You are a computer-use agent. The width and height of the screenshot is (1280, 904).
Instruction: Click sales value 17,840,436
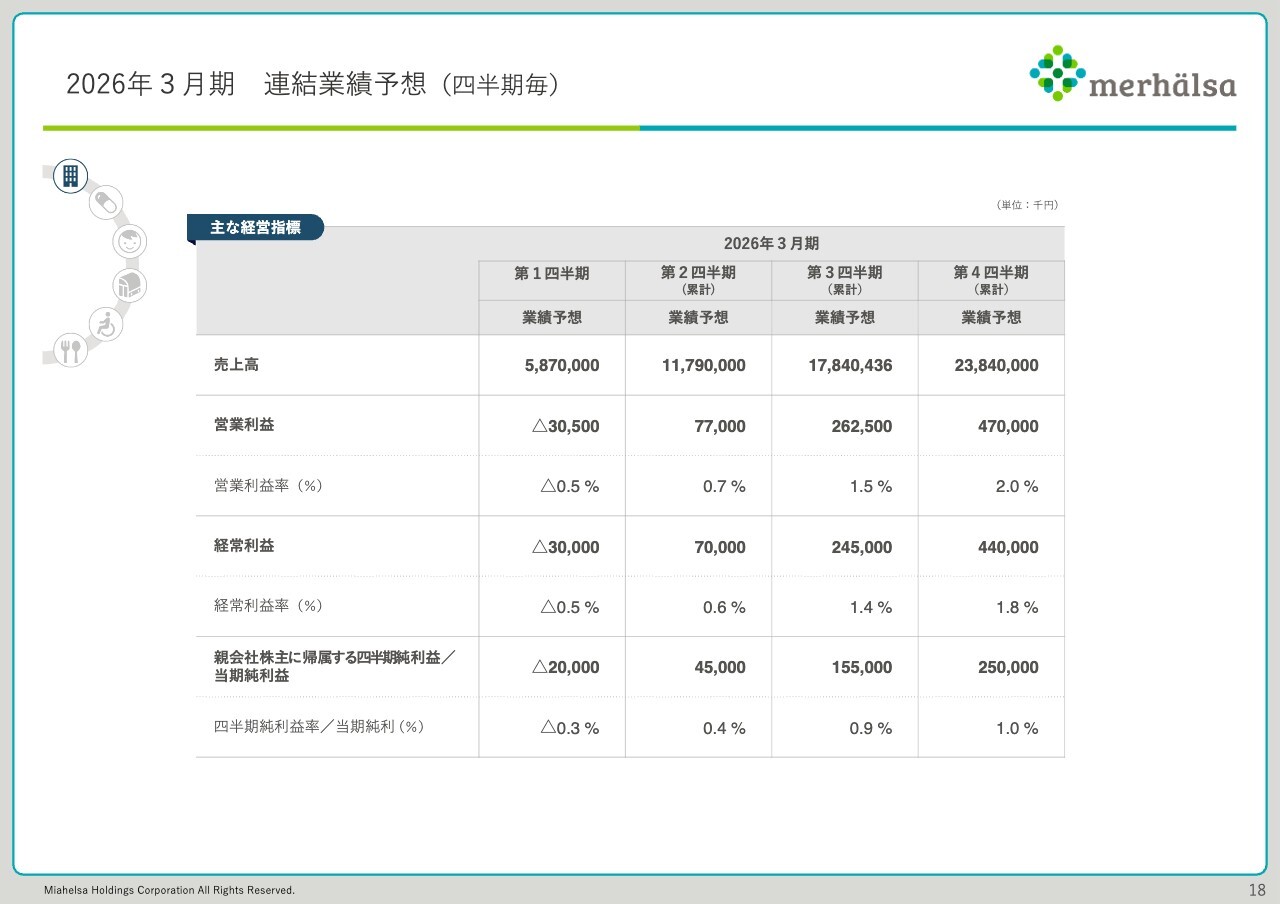pos(850,366)
